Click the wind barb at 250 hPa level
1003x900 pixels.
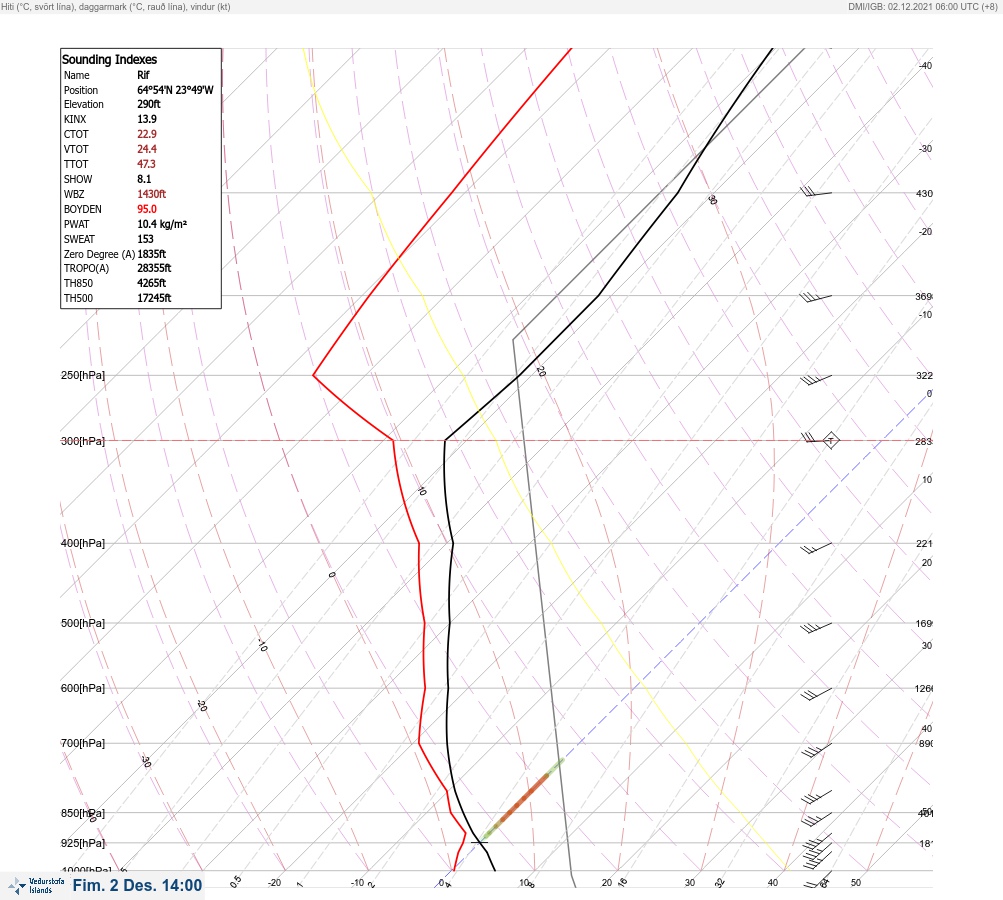pos(816,380)
